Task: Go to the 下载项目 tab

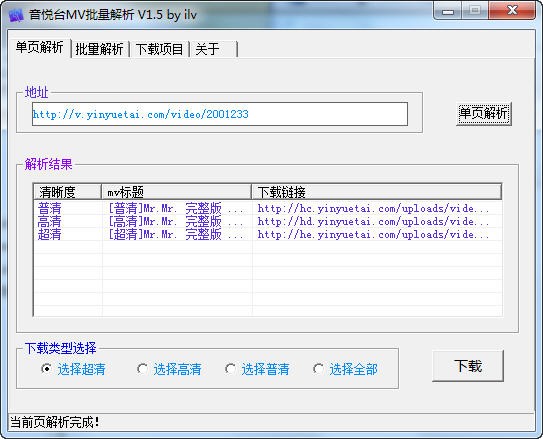Action: tap(159, 49)
